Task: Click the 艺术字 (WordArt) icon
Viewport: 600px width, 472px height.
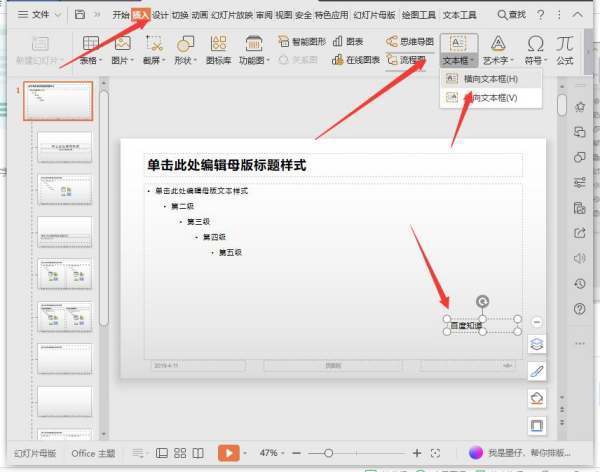Action: tap(498, 44)
